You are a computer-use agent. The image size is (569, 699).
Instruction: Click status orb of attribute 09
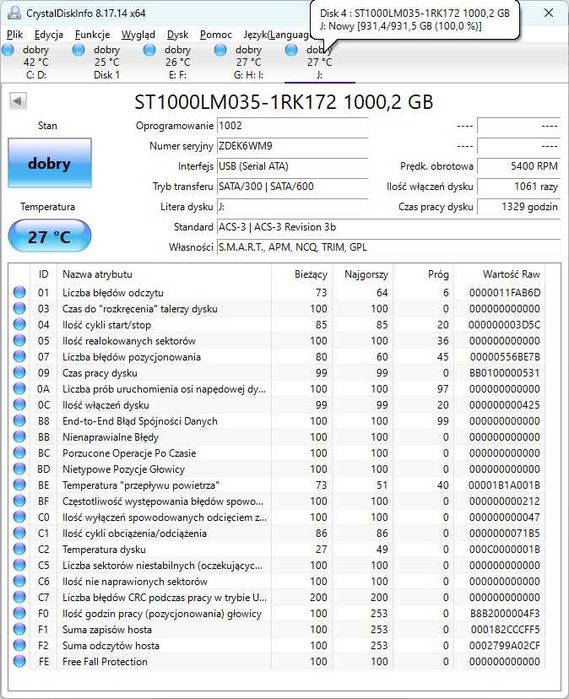tap(19, 373)
